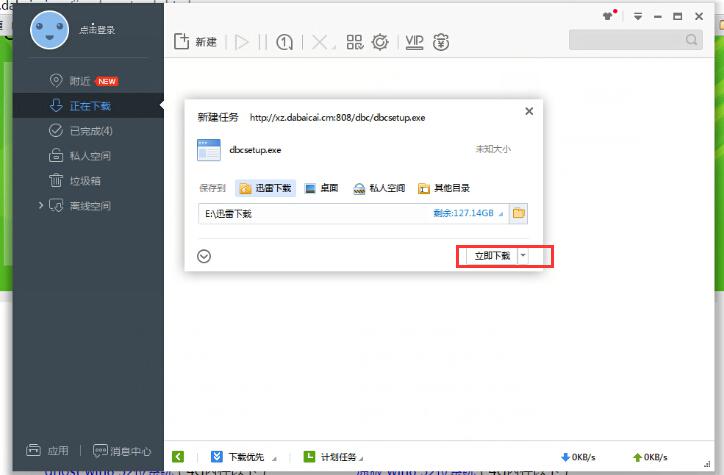Open the 已完成(4) sidebar tab
Image resolution: width=724 pixels, height=475 pixels.
click(90, 131)
